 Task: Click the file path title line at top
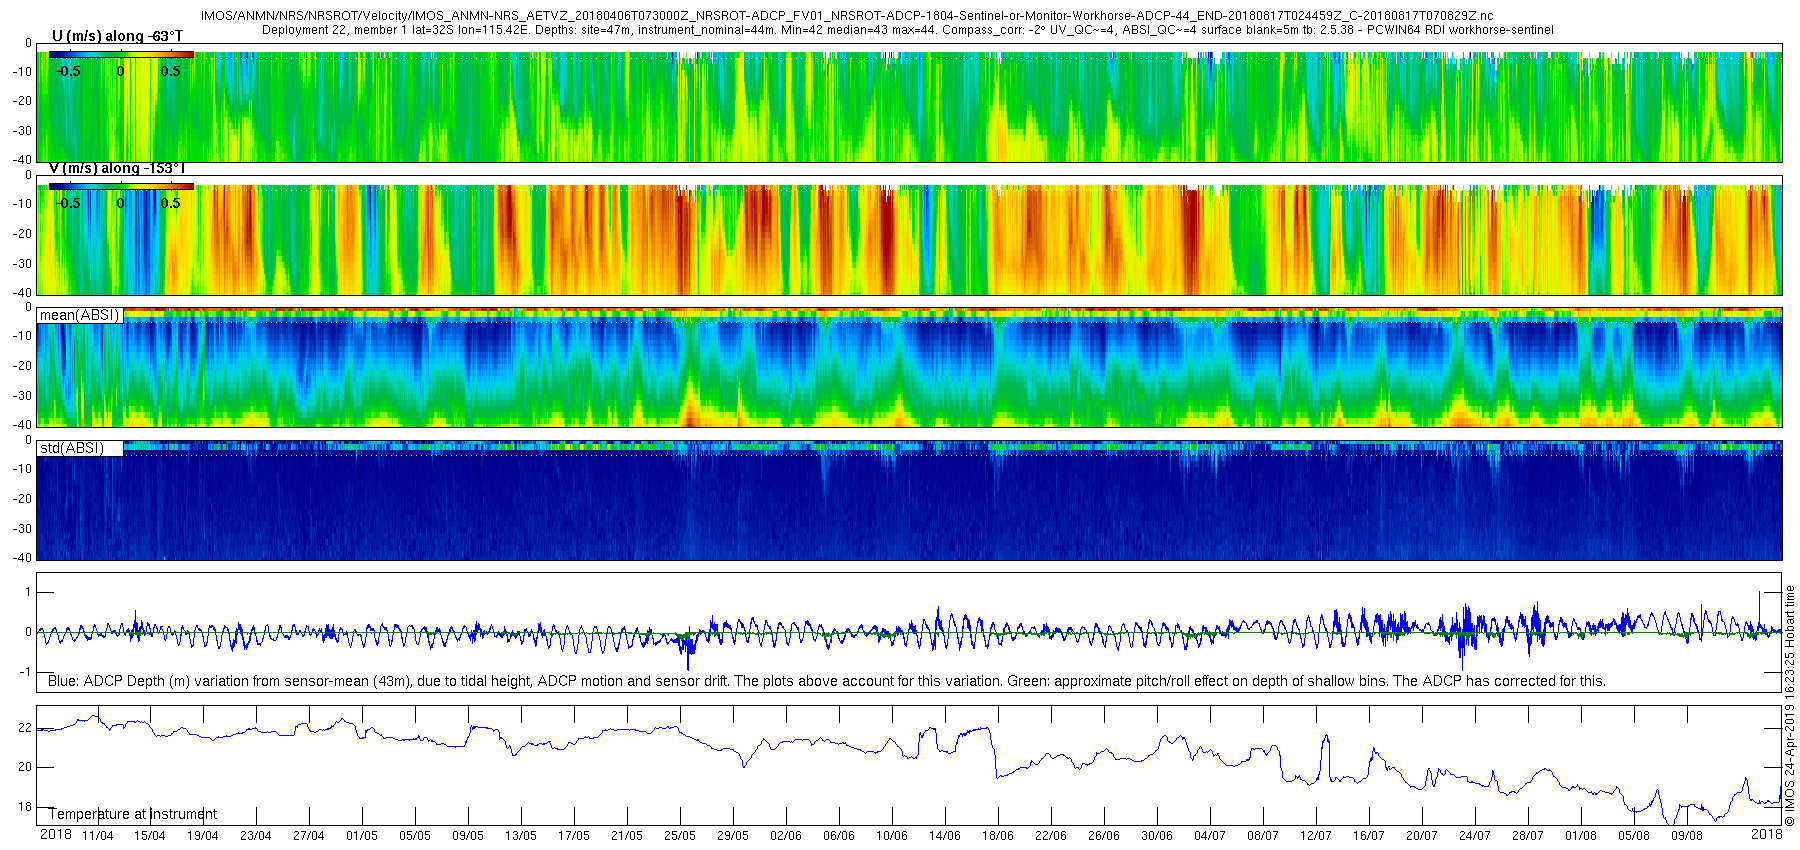[x=847, y=16]
